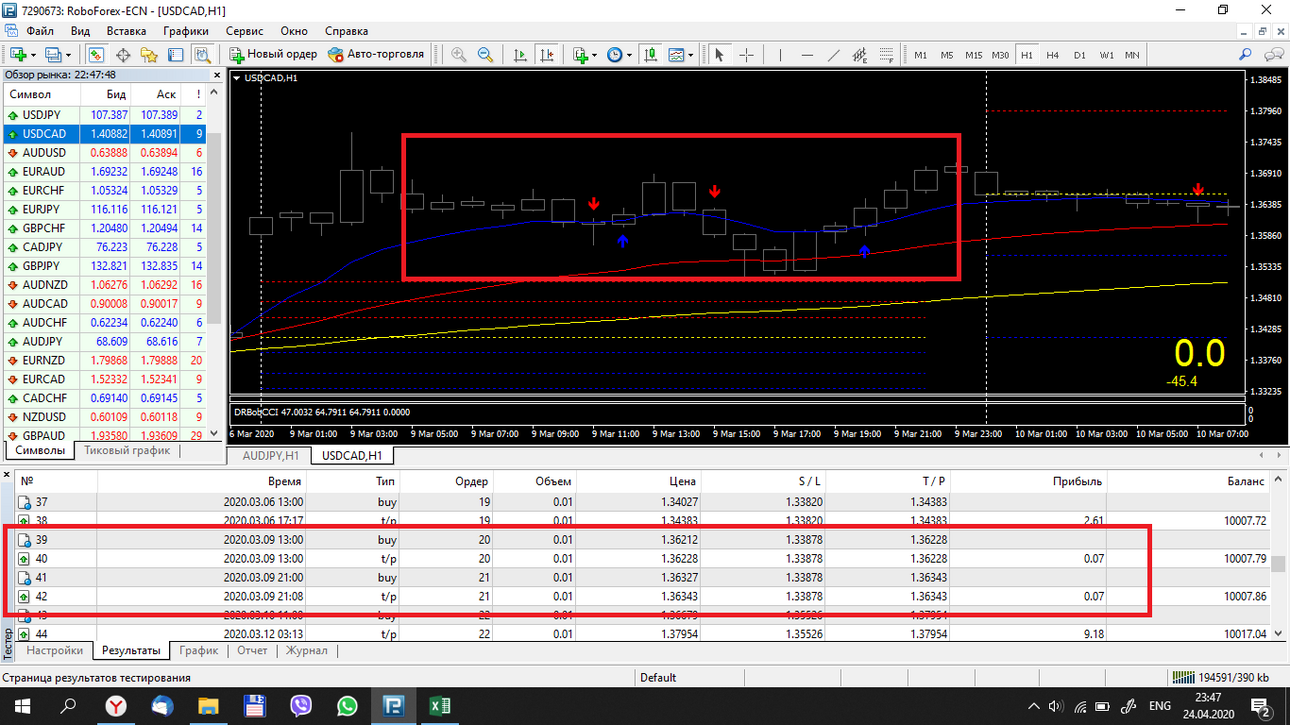Click the Новый ордер button

pos(274,54)
